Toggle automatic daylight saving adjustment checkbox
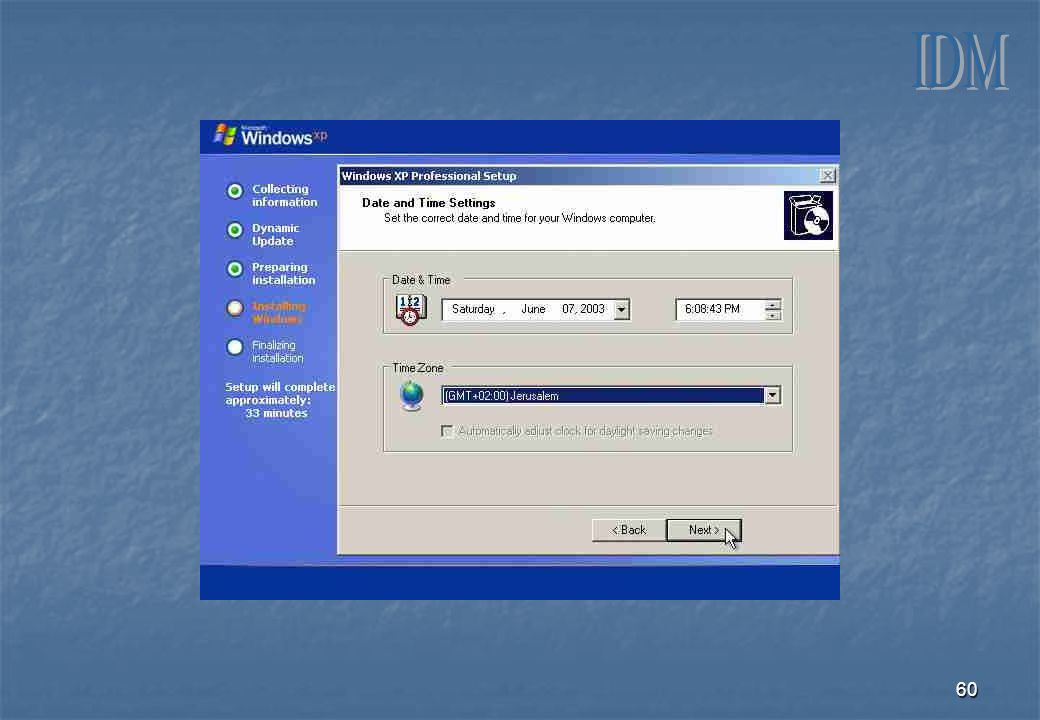1040x720 pixels. [x=448, y=432]
